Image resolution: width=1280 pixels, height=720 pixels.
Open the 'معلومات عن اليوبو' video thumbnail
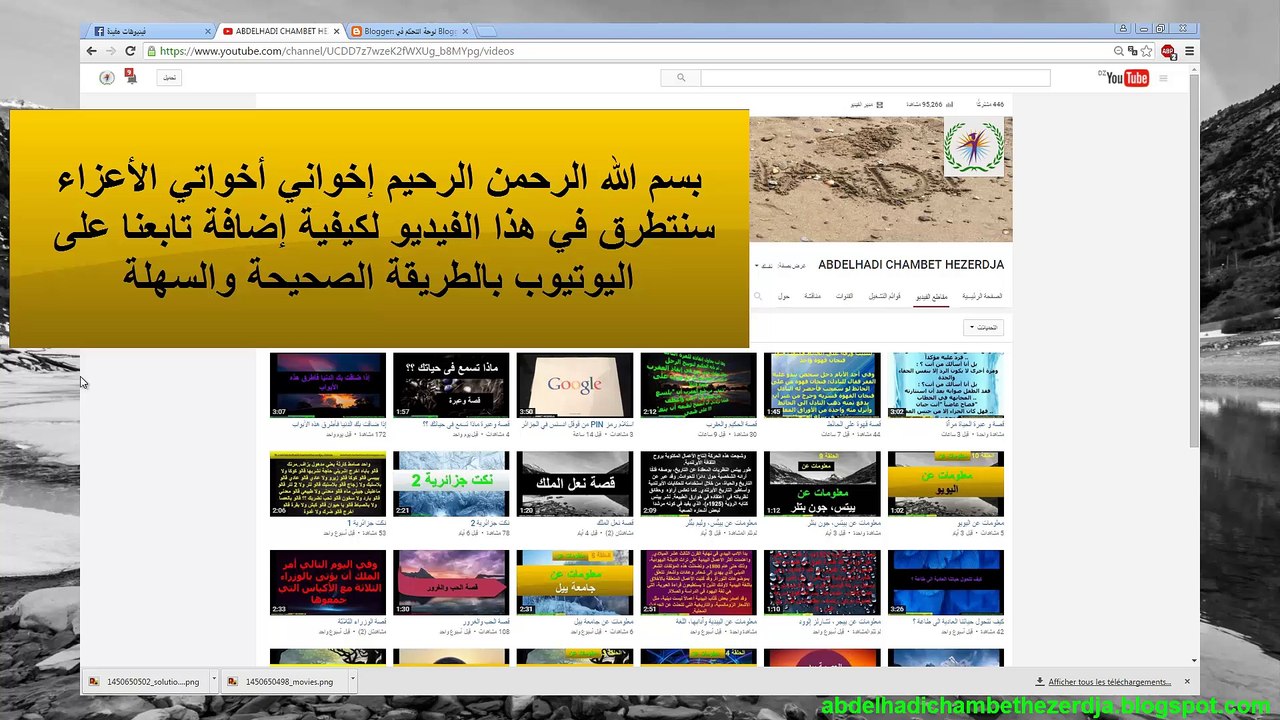coord(946,484)
